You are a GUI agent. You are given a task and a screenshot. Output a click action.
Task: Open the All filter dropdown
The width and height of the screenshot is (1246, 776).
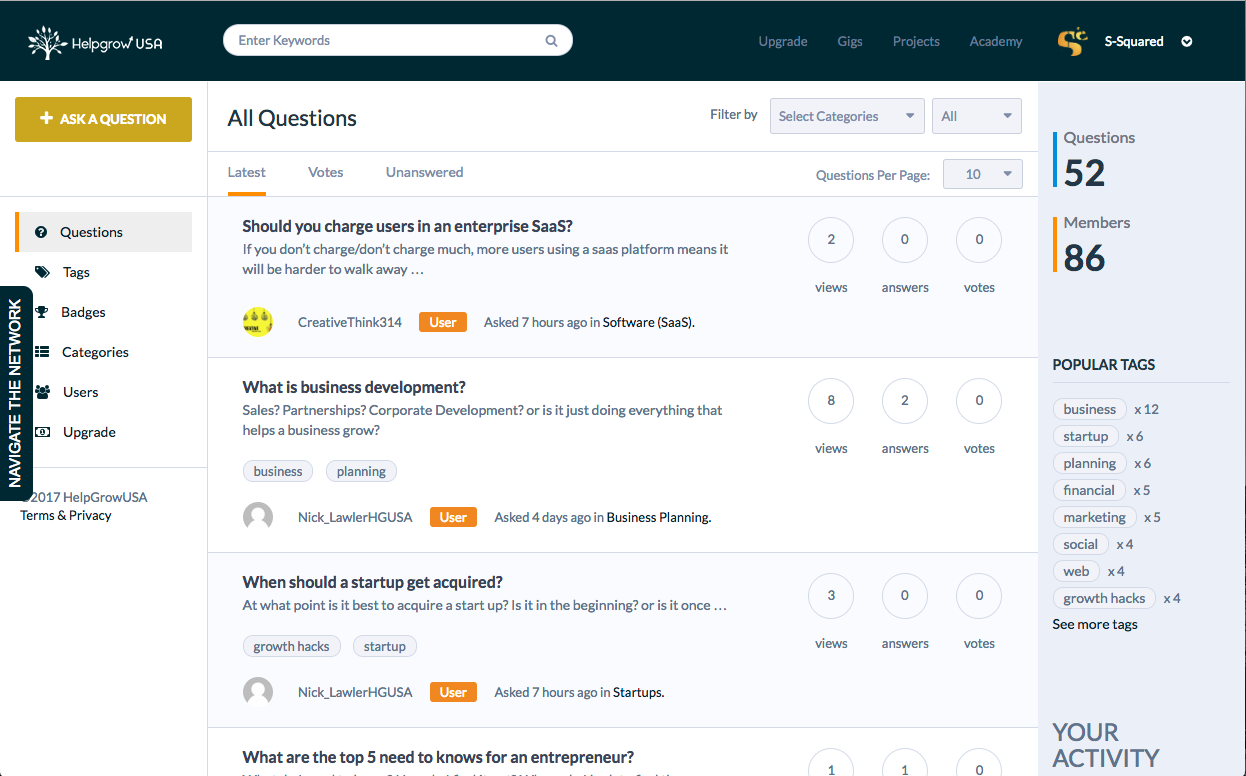tap(976, 116)
